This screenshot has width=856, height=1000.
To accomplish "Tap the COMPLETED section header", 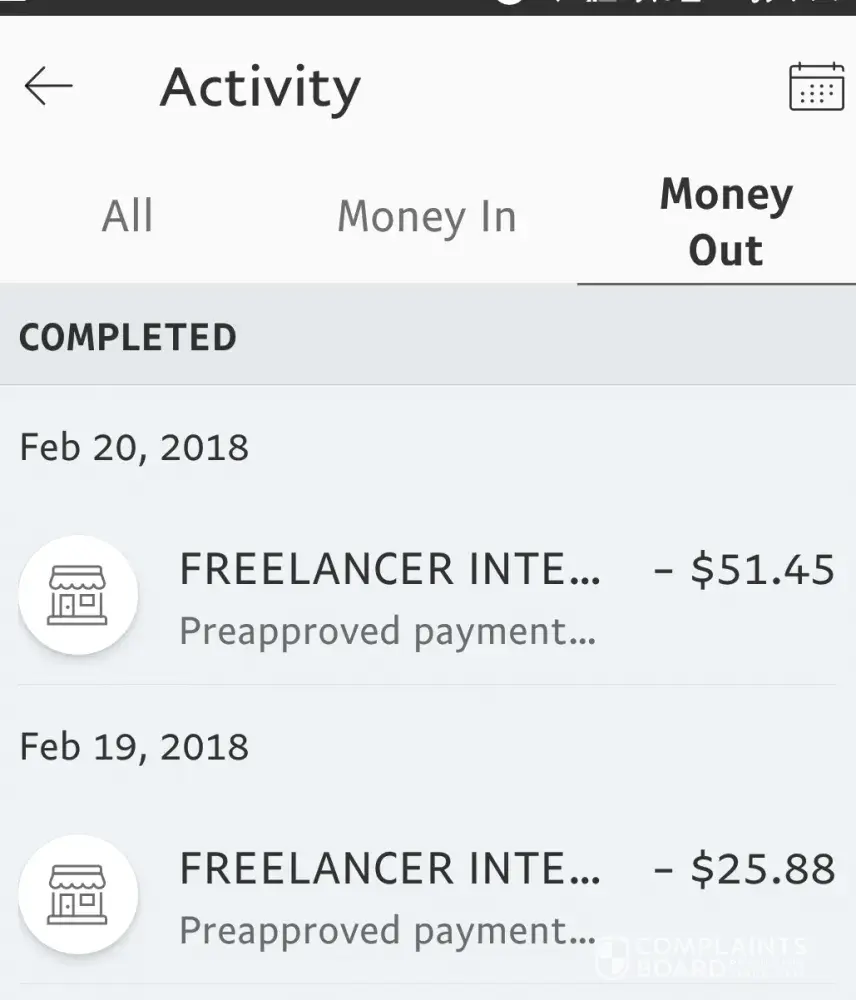I will tap(128, 337).
